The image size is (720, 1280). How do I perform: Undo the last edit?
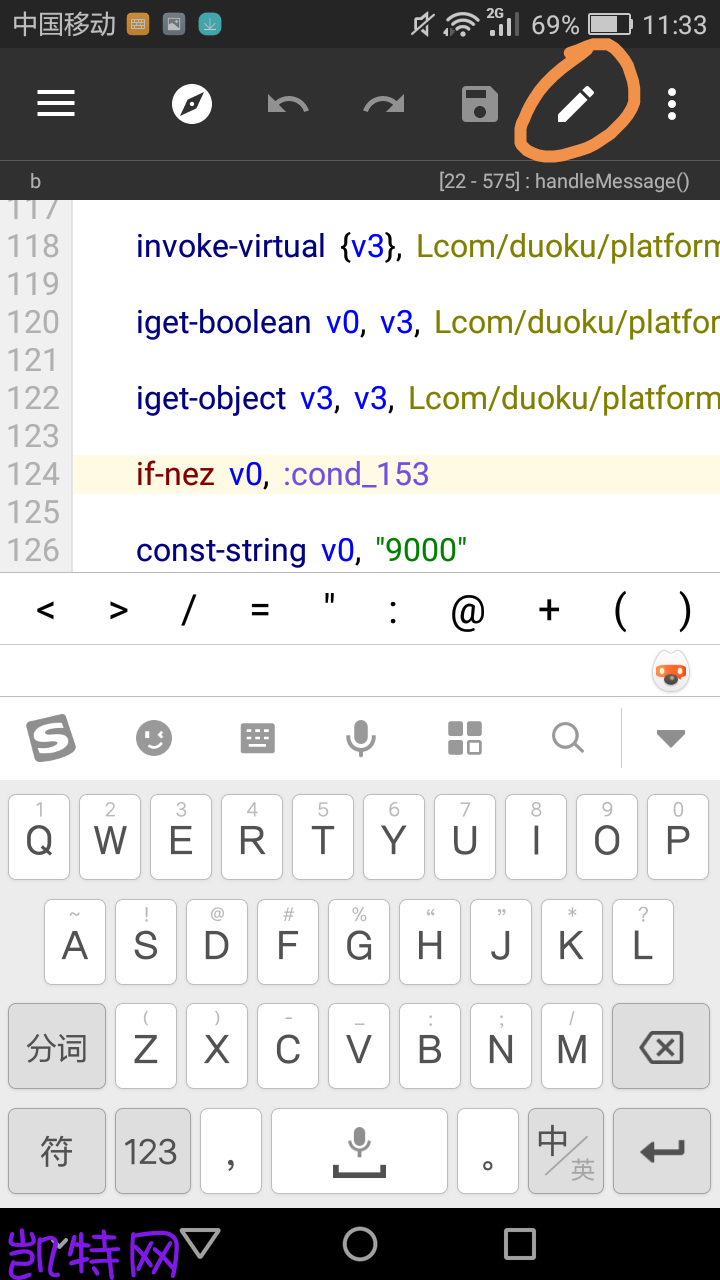coord(288,104)
